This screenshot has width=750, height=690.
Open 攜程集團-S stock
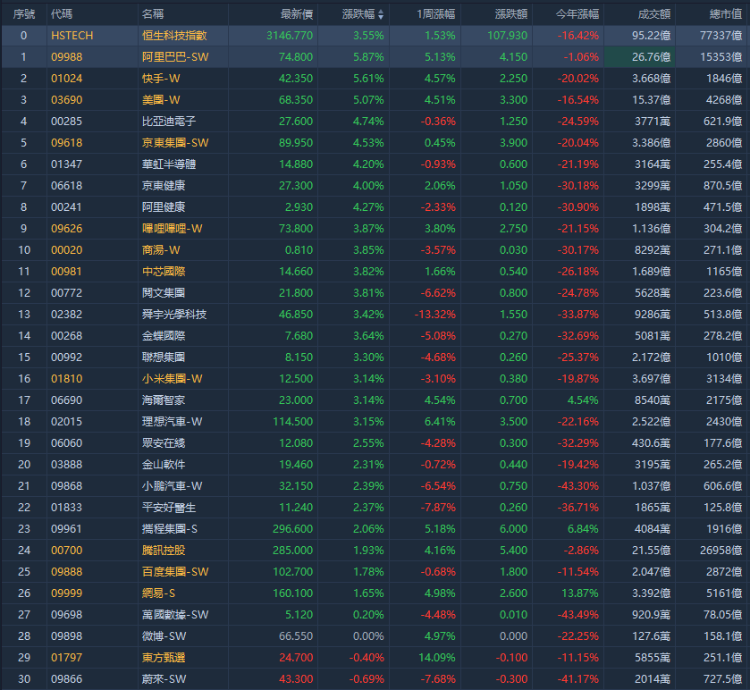170,529
